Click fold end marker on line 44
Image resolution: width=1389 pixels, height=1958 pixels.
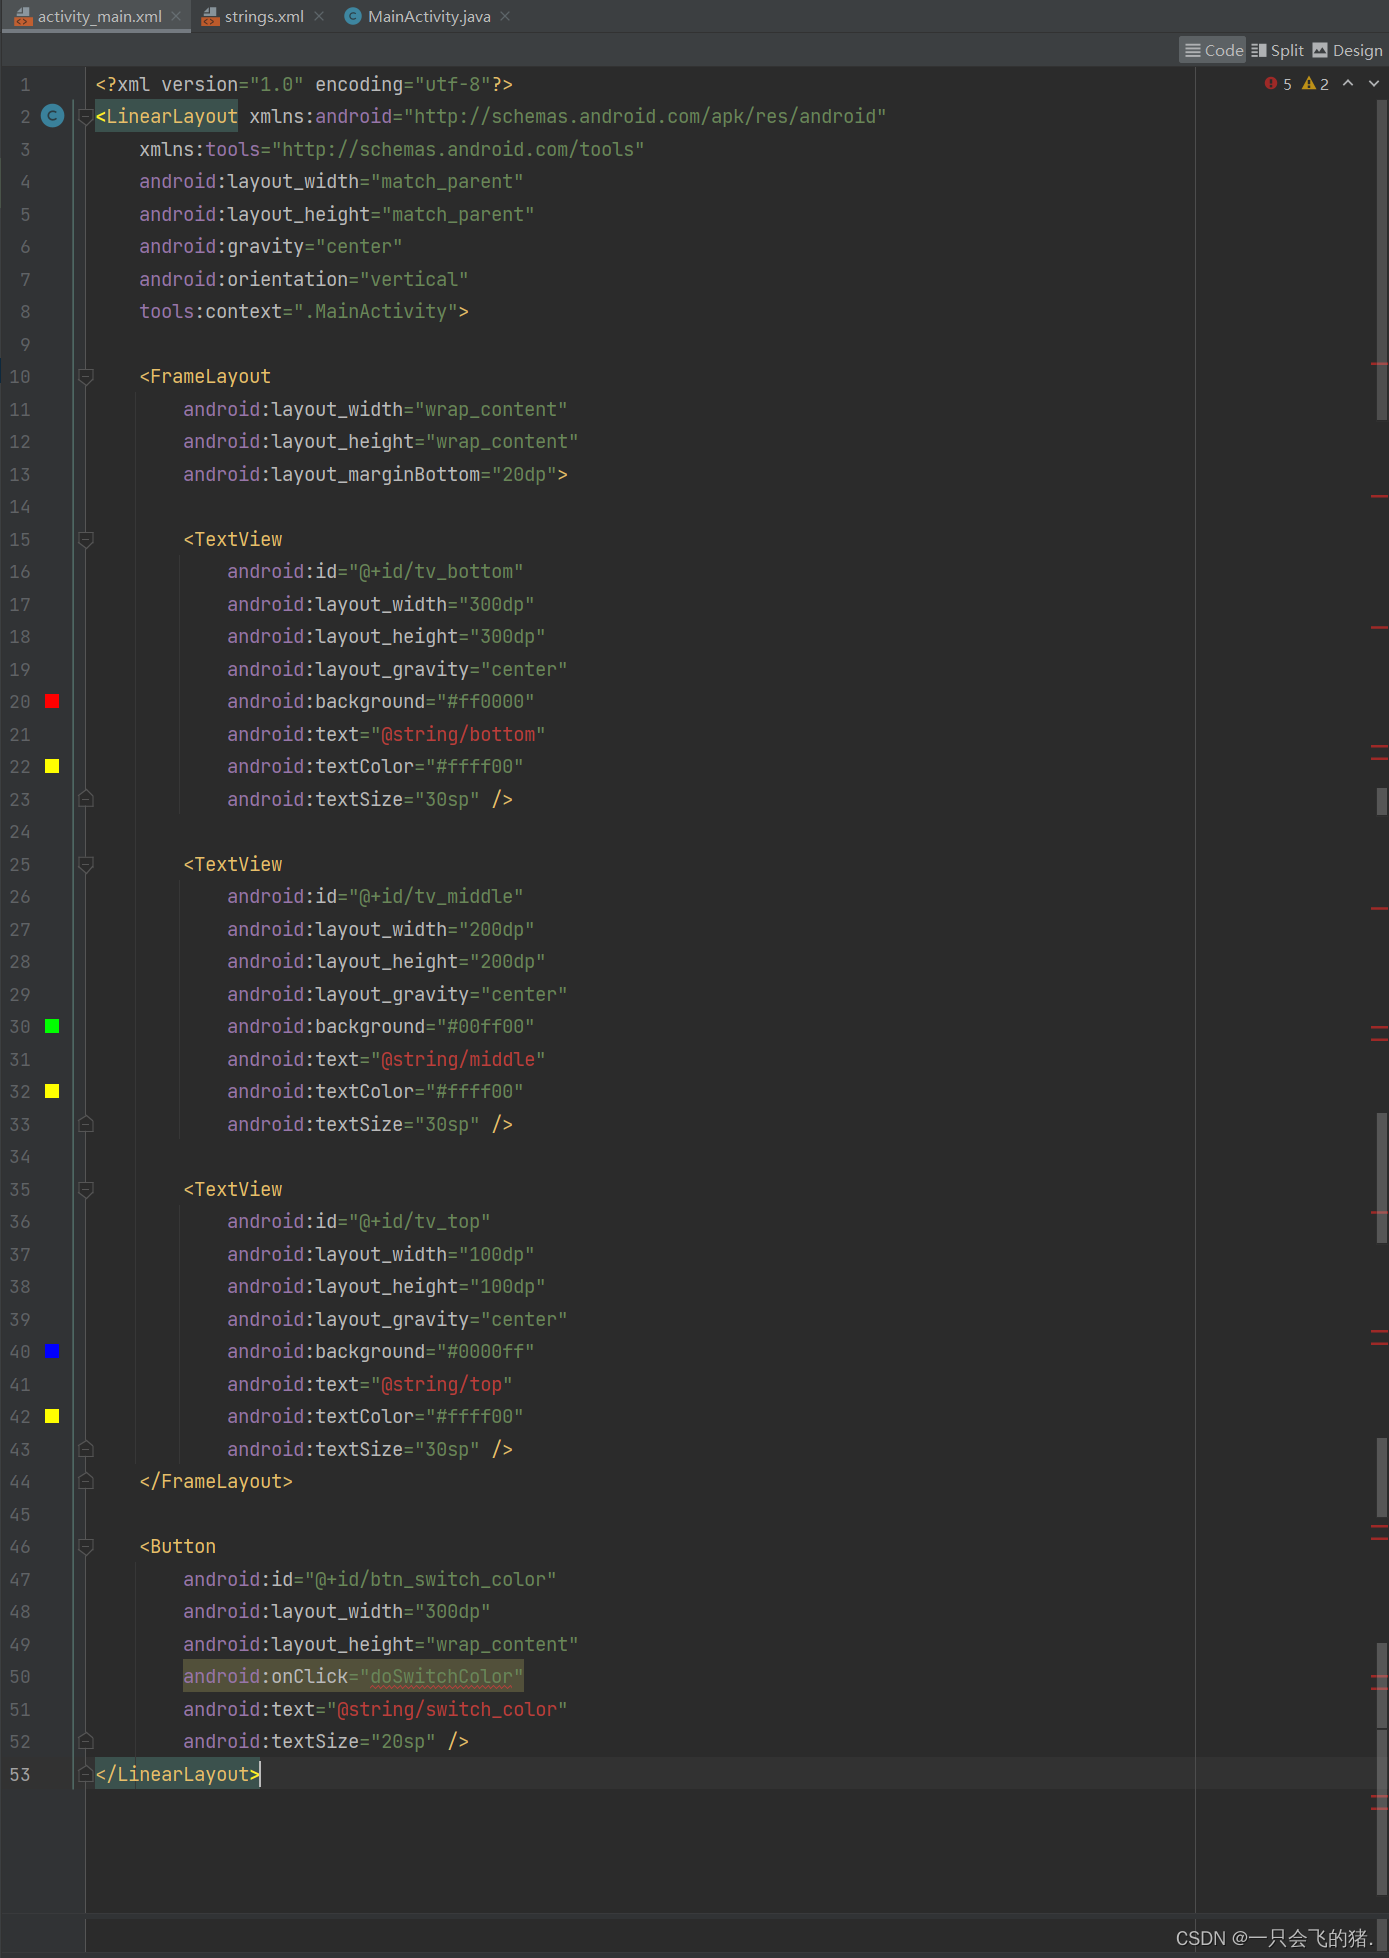[86, 1481]
